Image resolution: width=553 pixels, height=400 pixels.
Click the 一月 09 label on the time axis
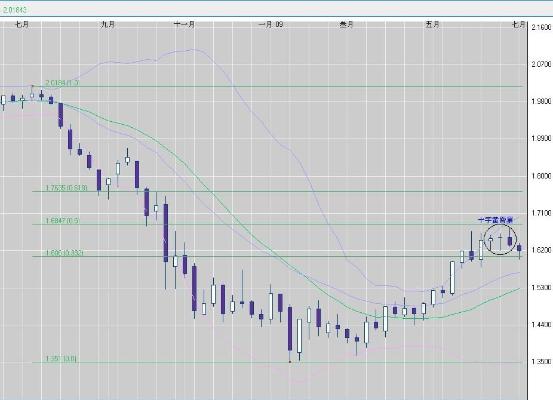[x=271, y=24]
